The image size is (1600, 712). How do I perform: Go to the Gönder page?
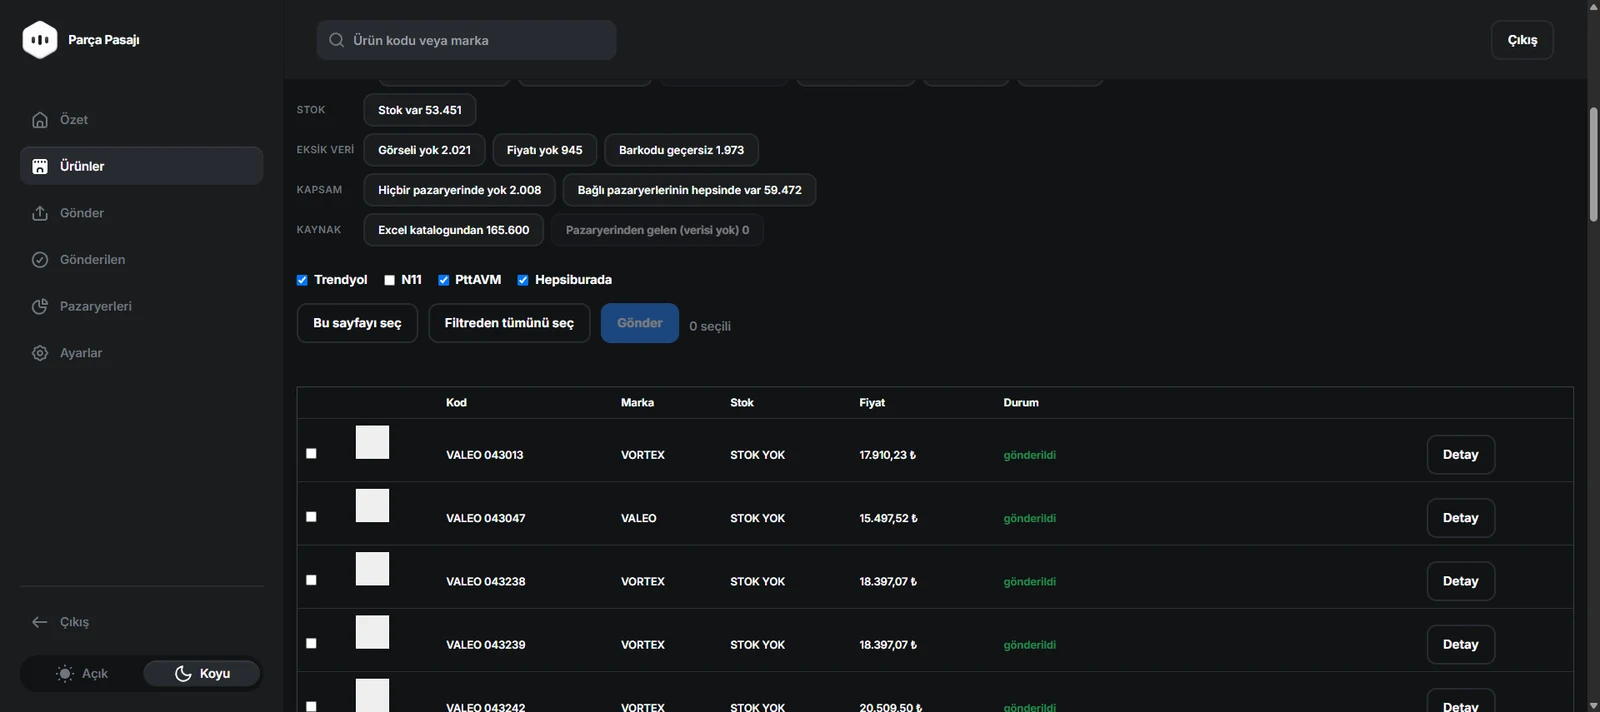pyautogui.click(x=141, y=213)
